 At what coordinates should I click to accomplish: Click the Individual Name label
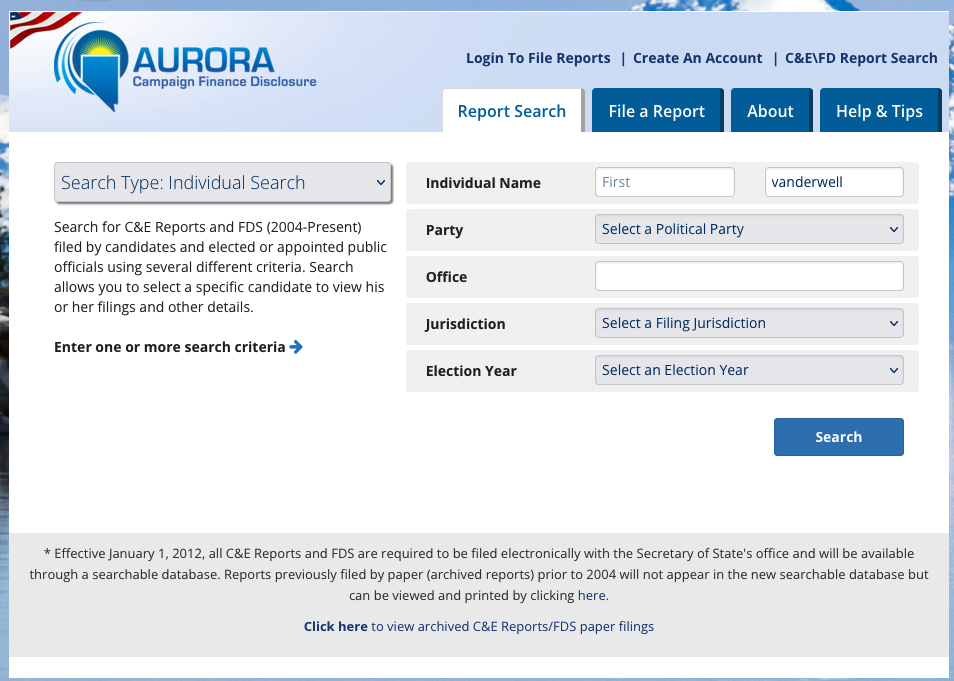[x=483, y=183]
